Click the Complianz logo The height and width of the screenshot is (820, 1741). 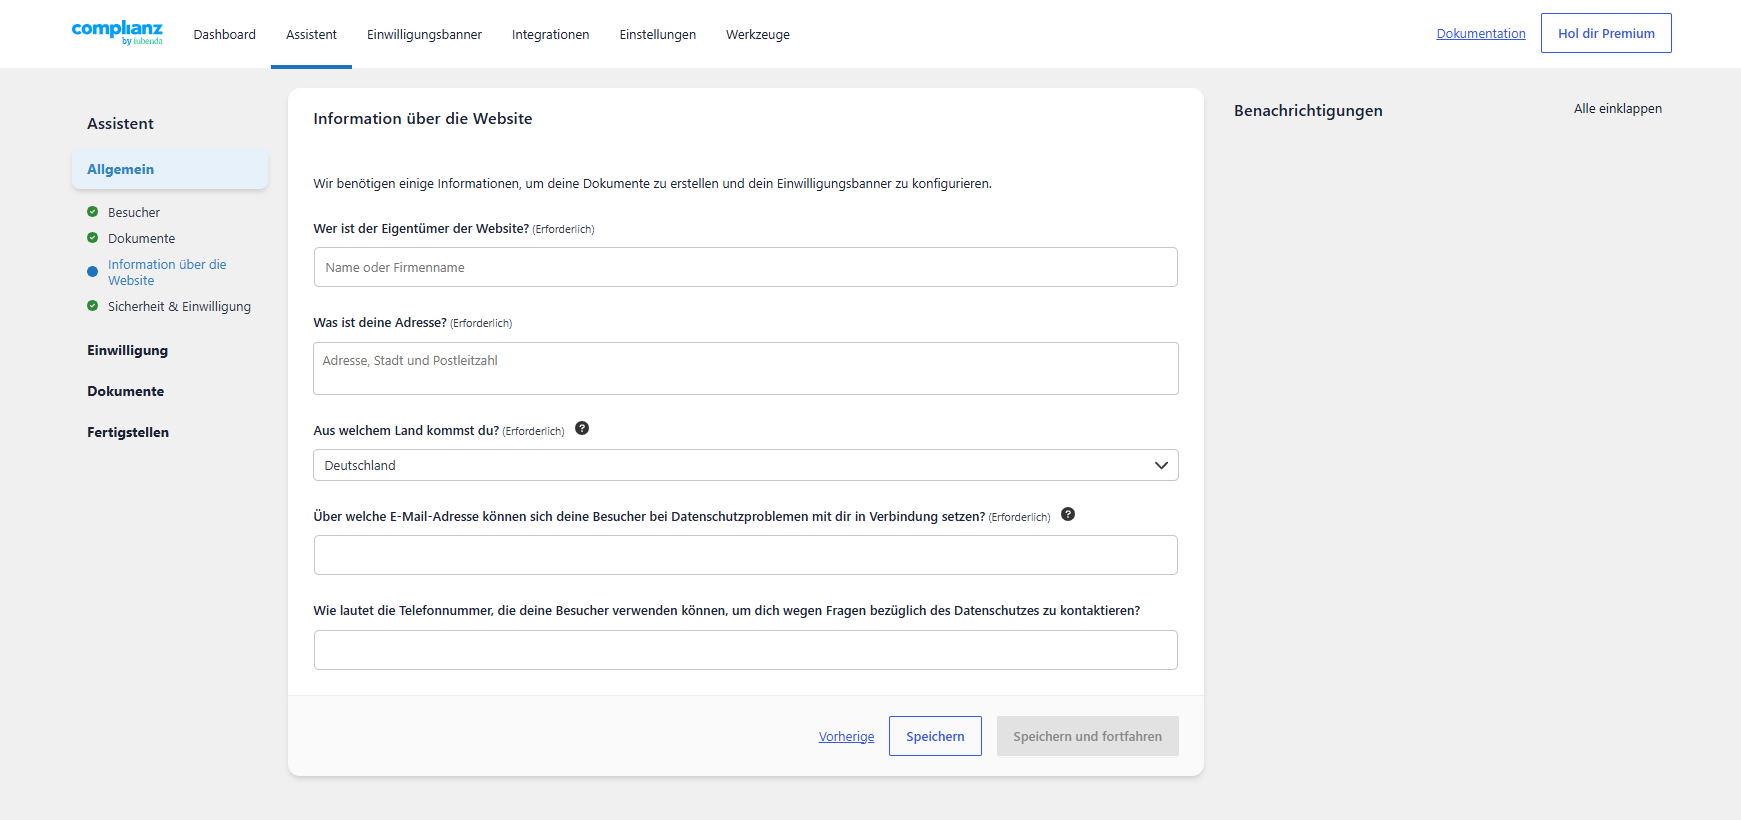click(117, 33)
